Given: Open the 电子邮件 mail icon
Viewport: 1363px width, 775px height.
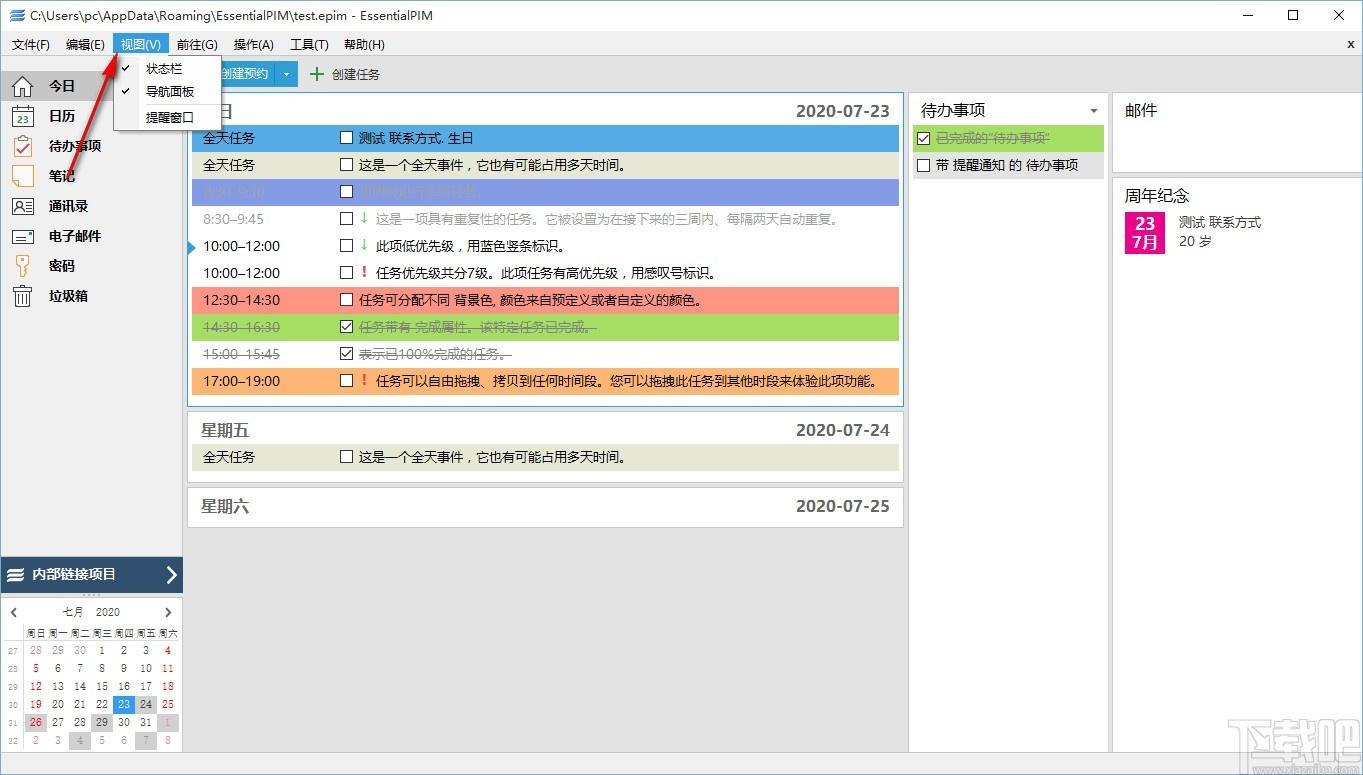Looking at the screenshot, I should tap(22, 236).
